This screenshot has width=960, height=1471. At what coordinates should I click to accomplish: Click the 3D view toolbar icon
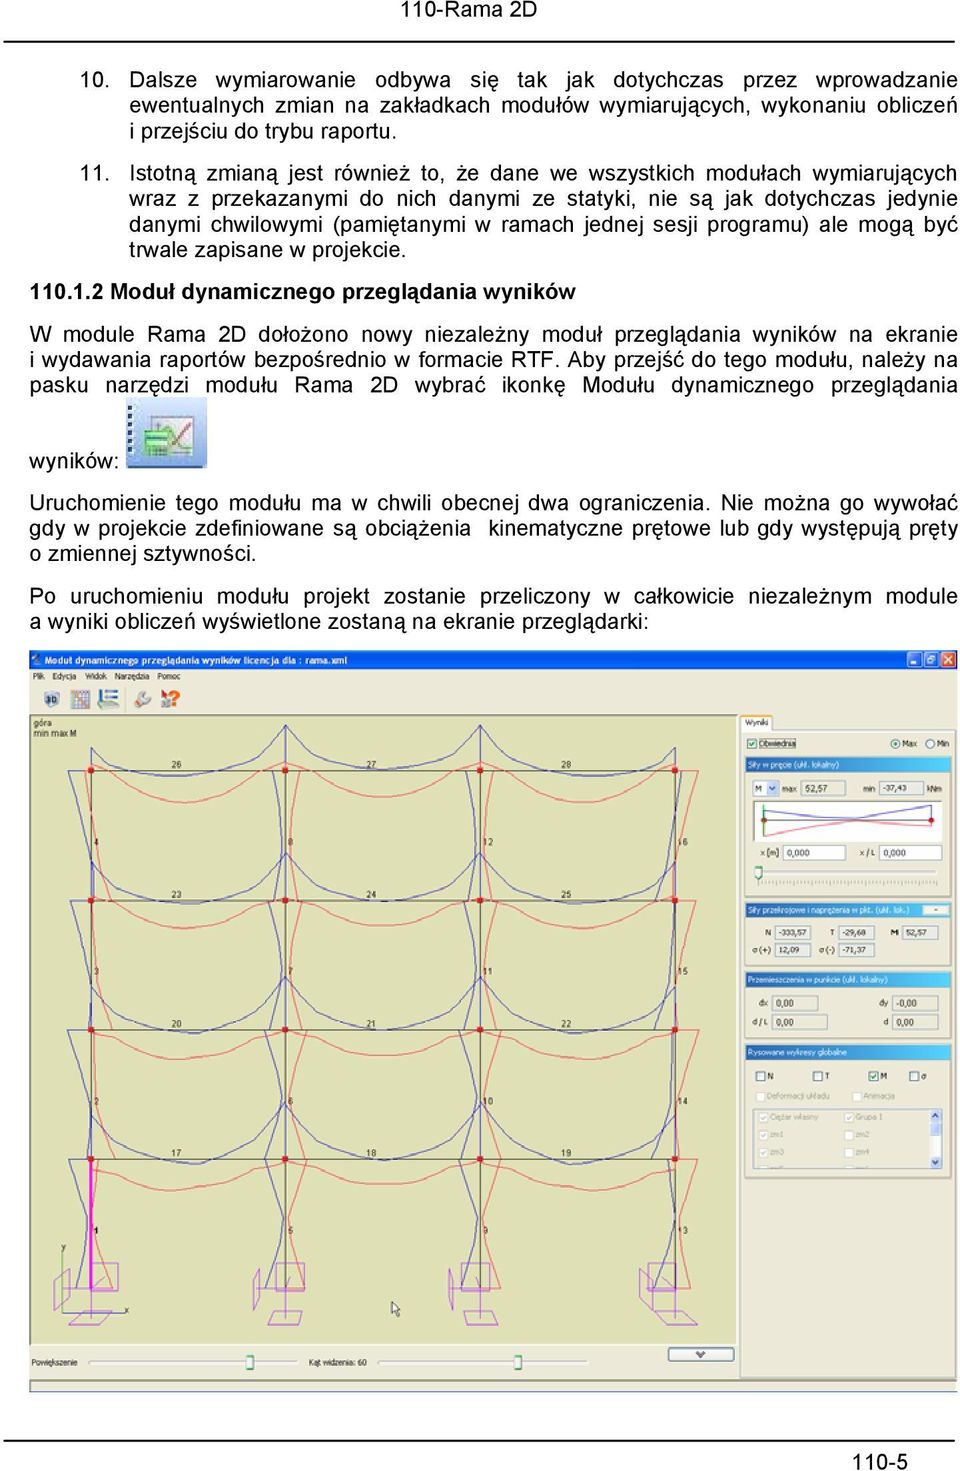(52, 699)
